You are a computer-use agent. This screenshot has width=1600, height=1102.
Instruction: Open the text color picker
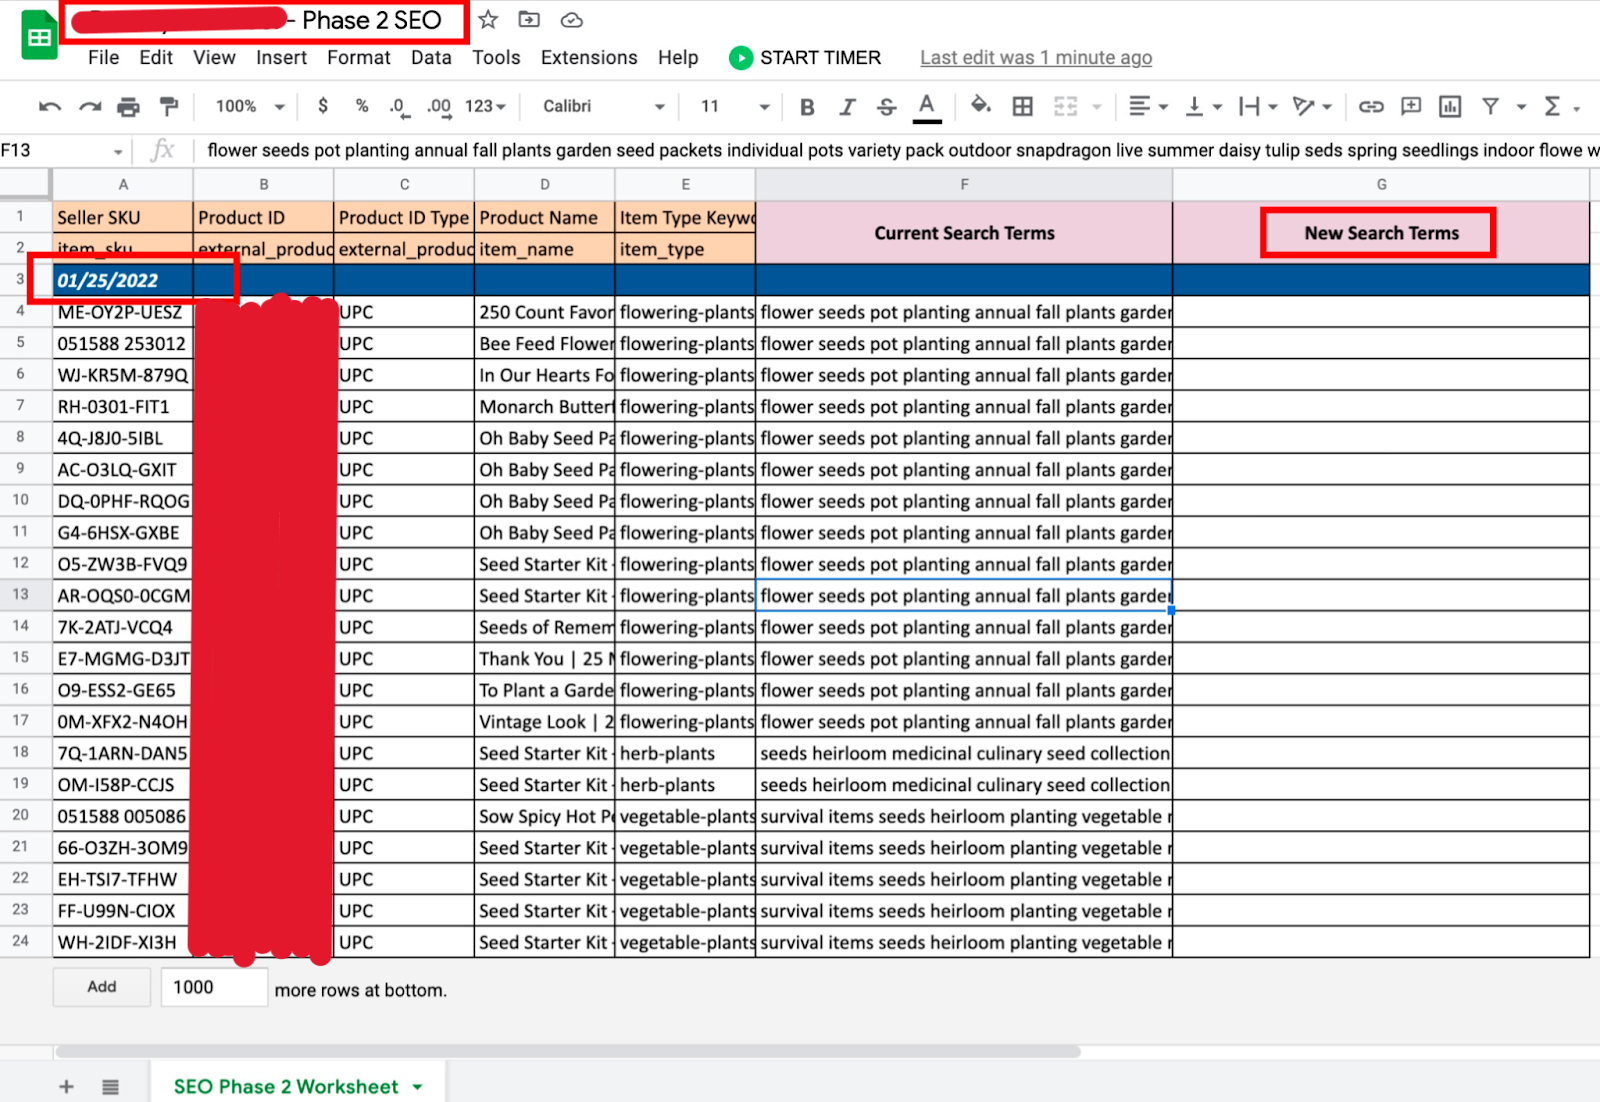tap(927, 107)
